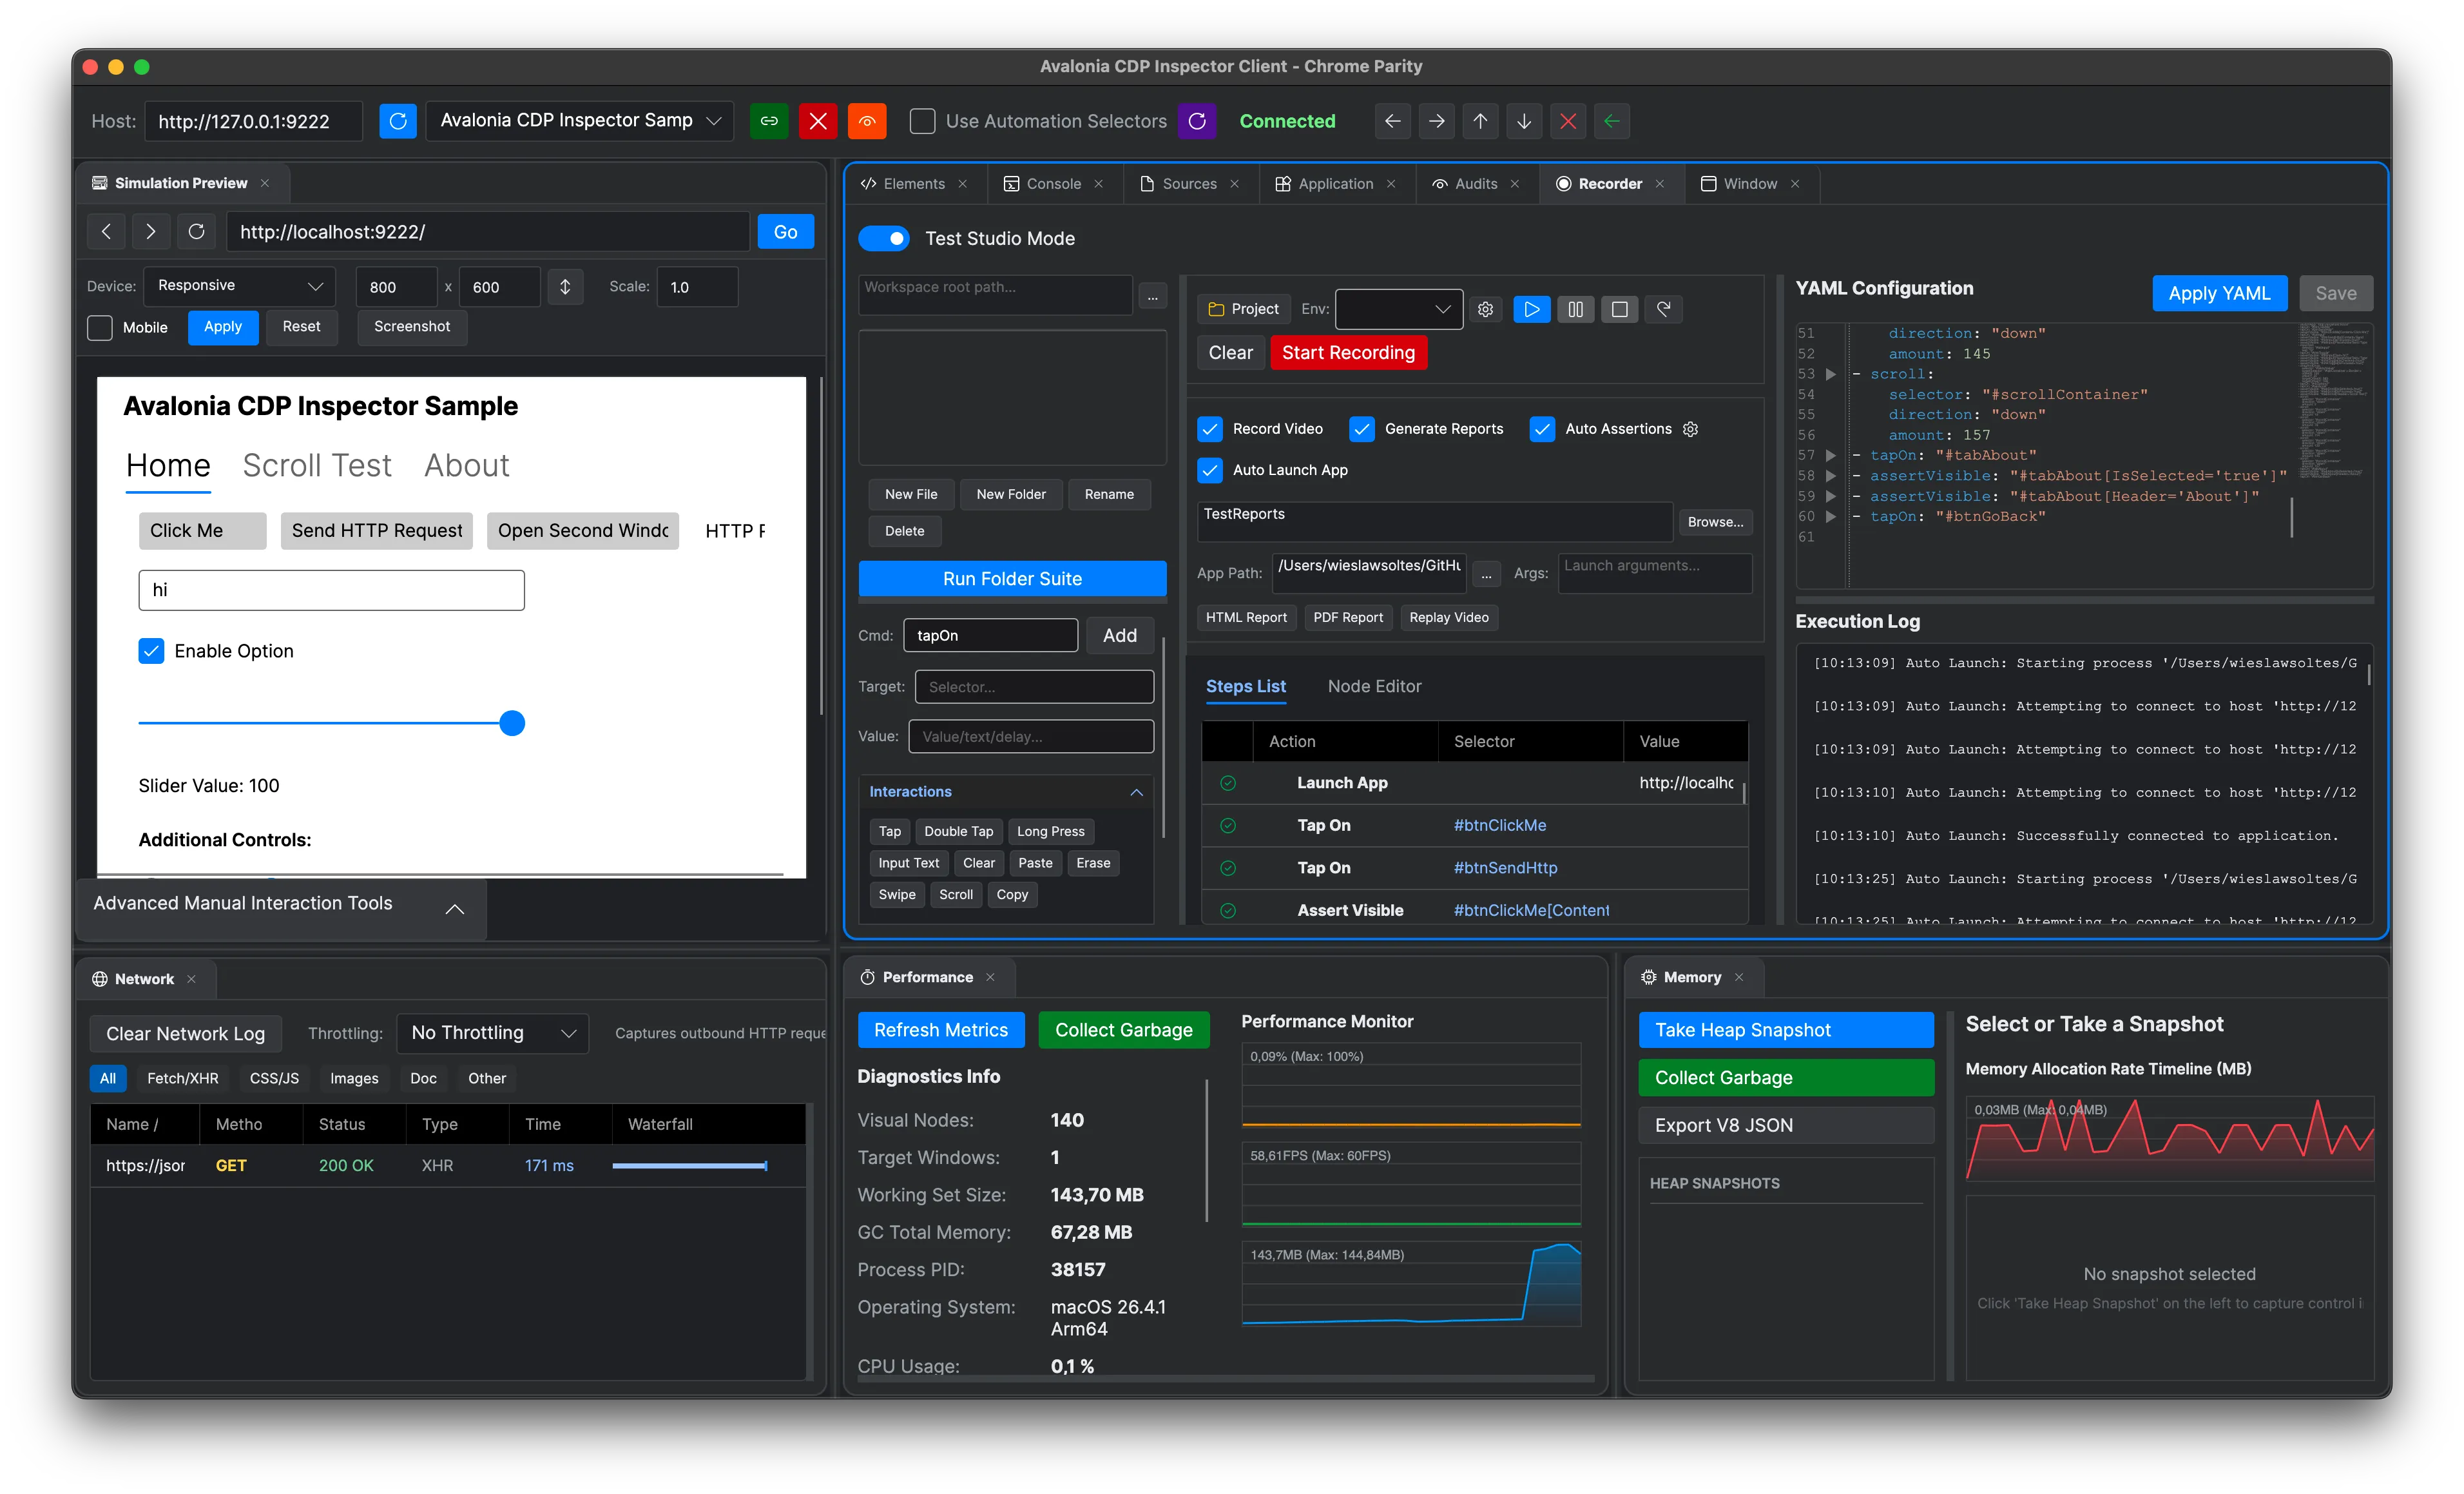
Task: Go forward in Simulation Preview browser
Action: coord(151,232)
